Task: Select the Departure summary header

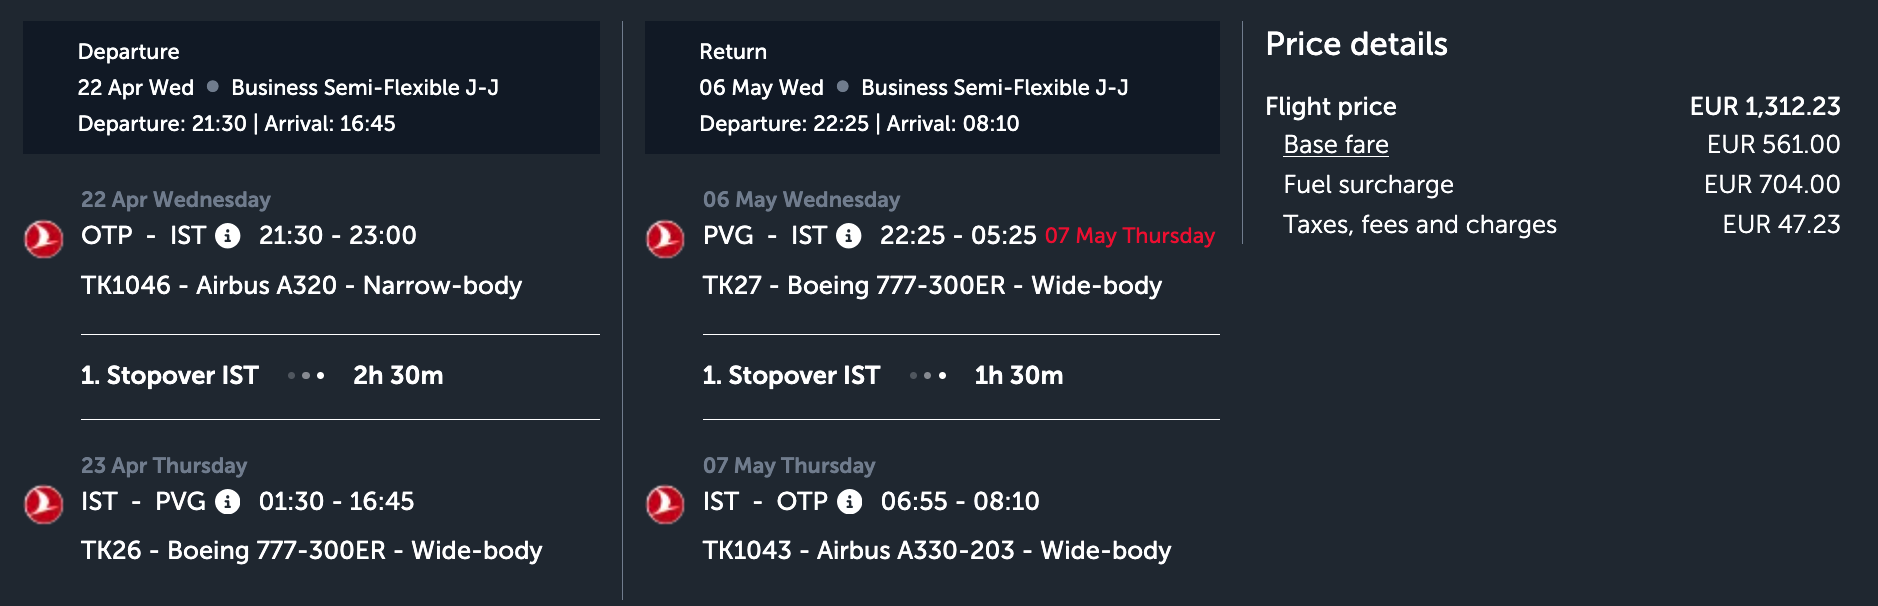Action: pos(311,88)
